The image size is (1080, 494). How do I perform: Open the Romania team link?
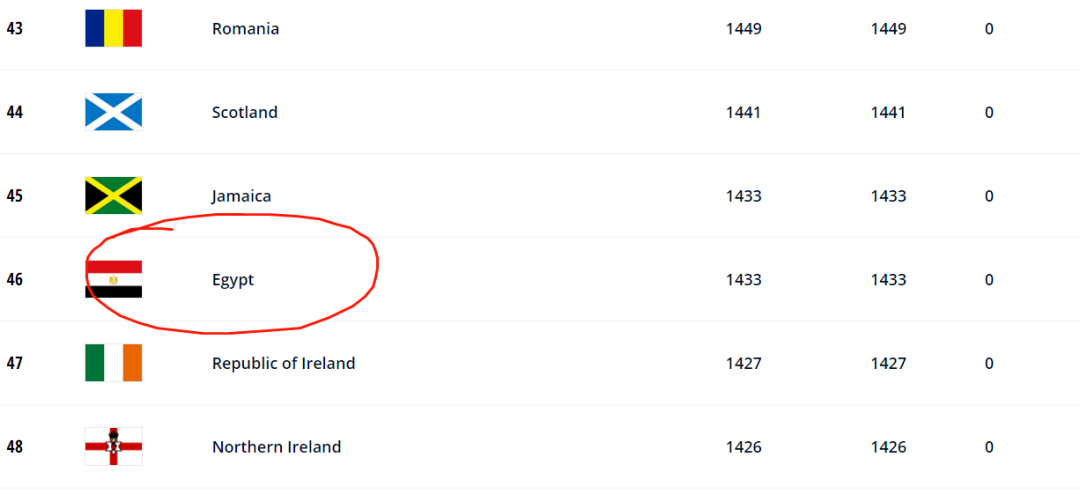245,29
